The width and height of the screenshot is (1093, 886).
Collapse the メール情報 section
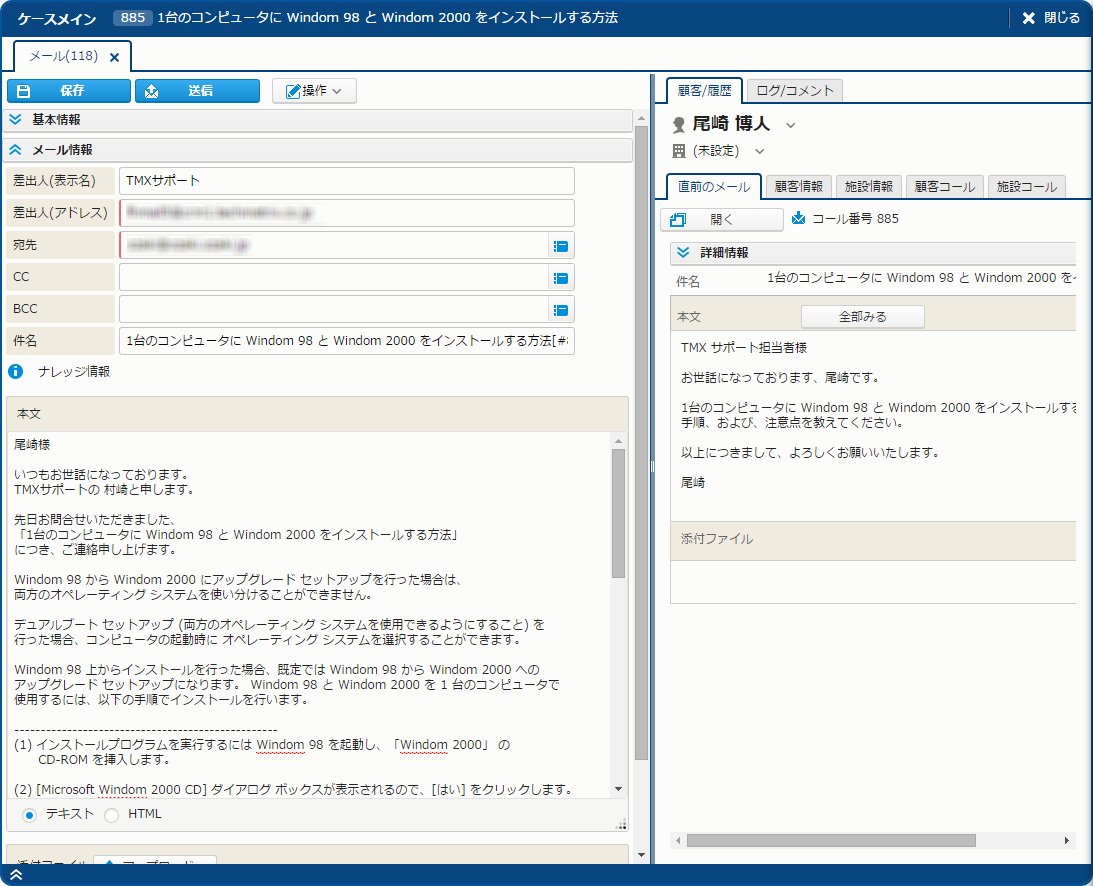coord(16,150)
